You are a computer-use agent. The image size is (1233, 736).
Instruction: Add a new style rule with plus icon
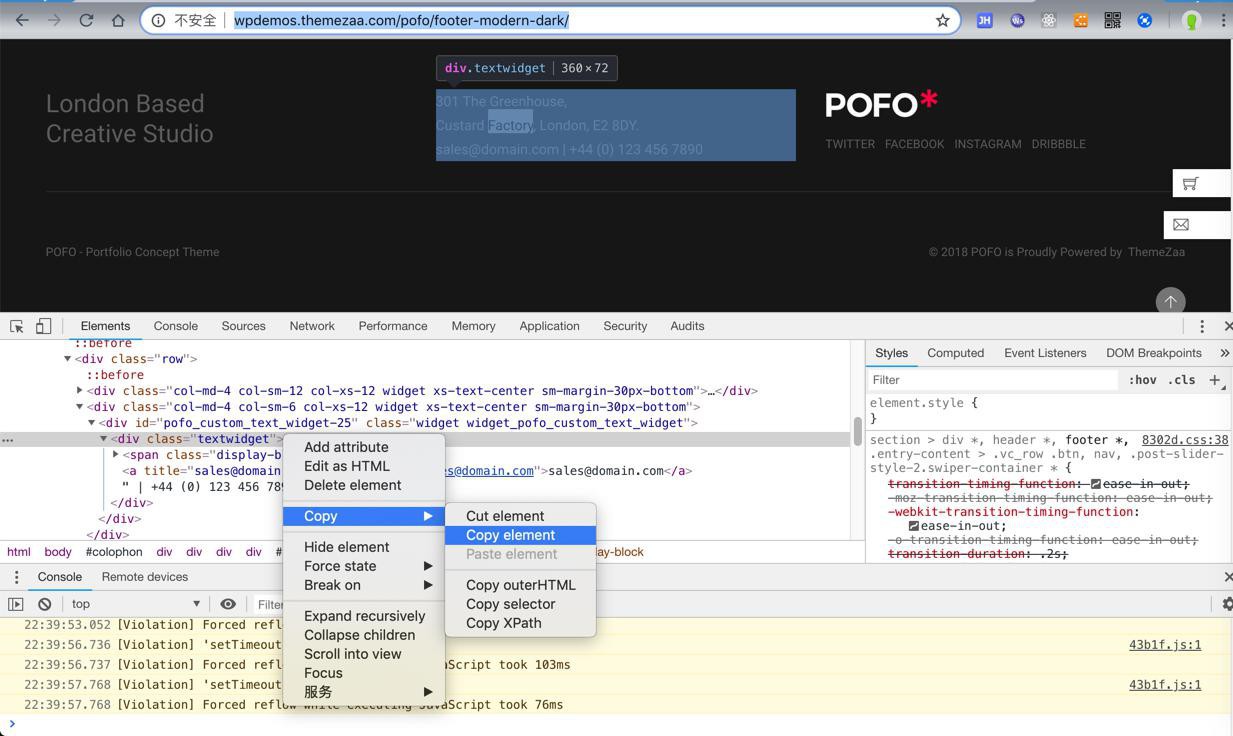[x=1215, y=380]
